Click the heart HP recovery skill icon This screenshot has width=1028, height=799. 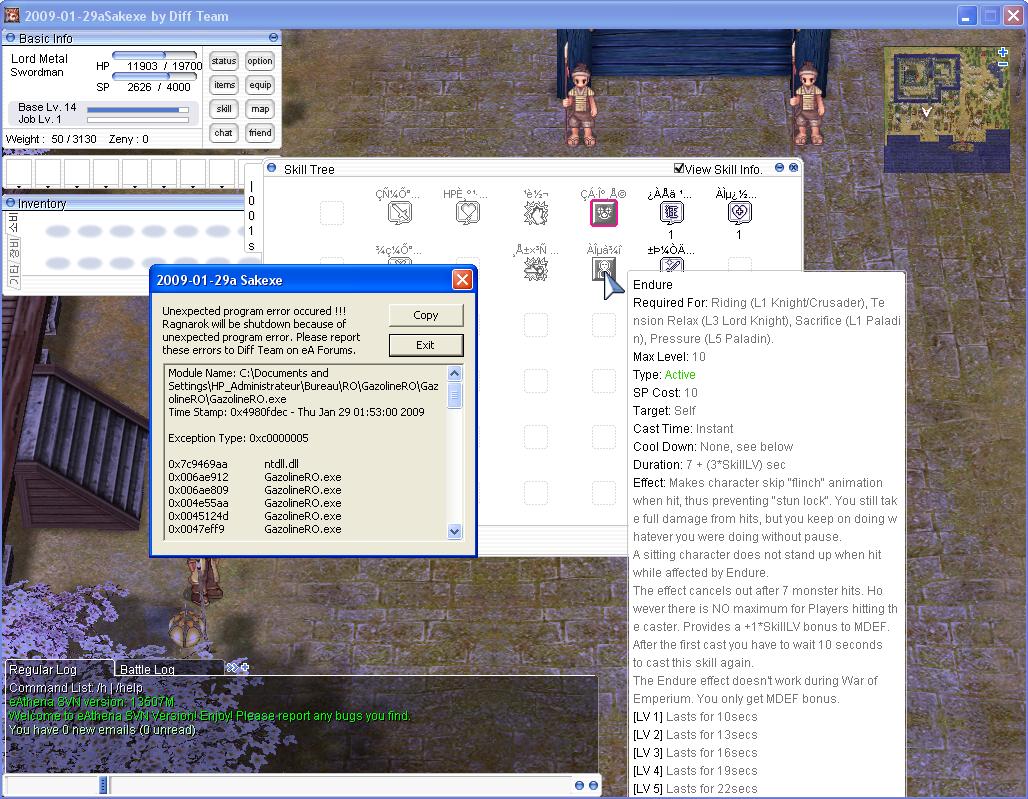(x=467, y=213)
